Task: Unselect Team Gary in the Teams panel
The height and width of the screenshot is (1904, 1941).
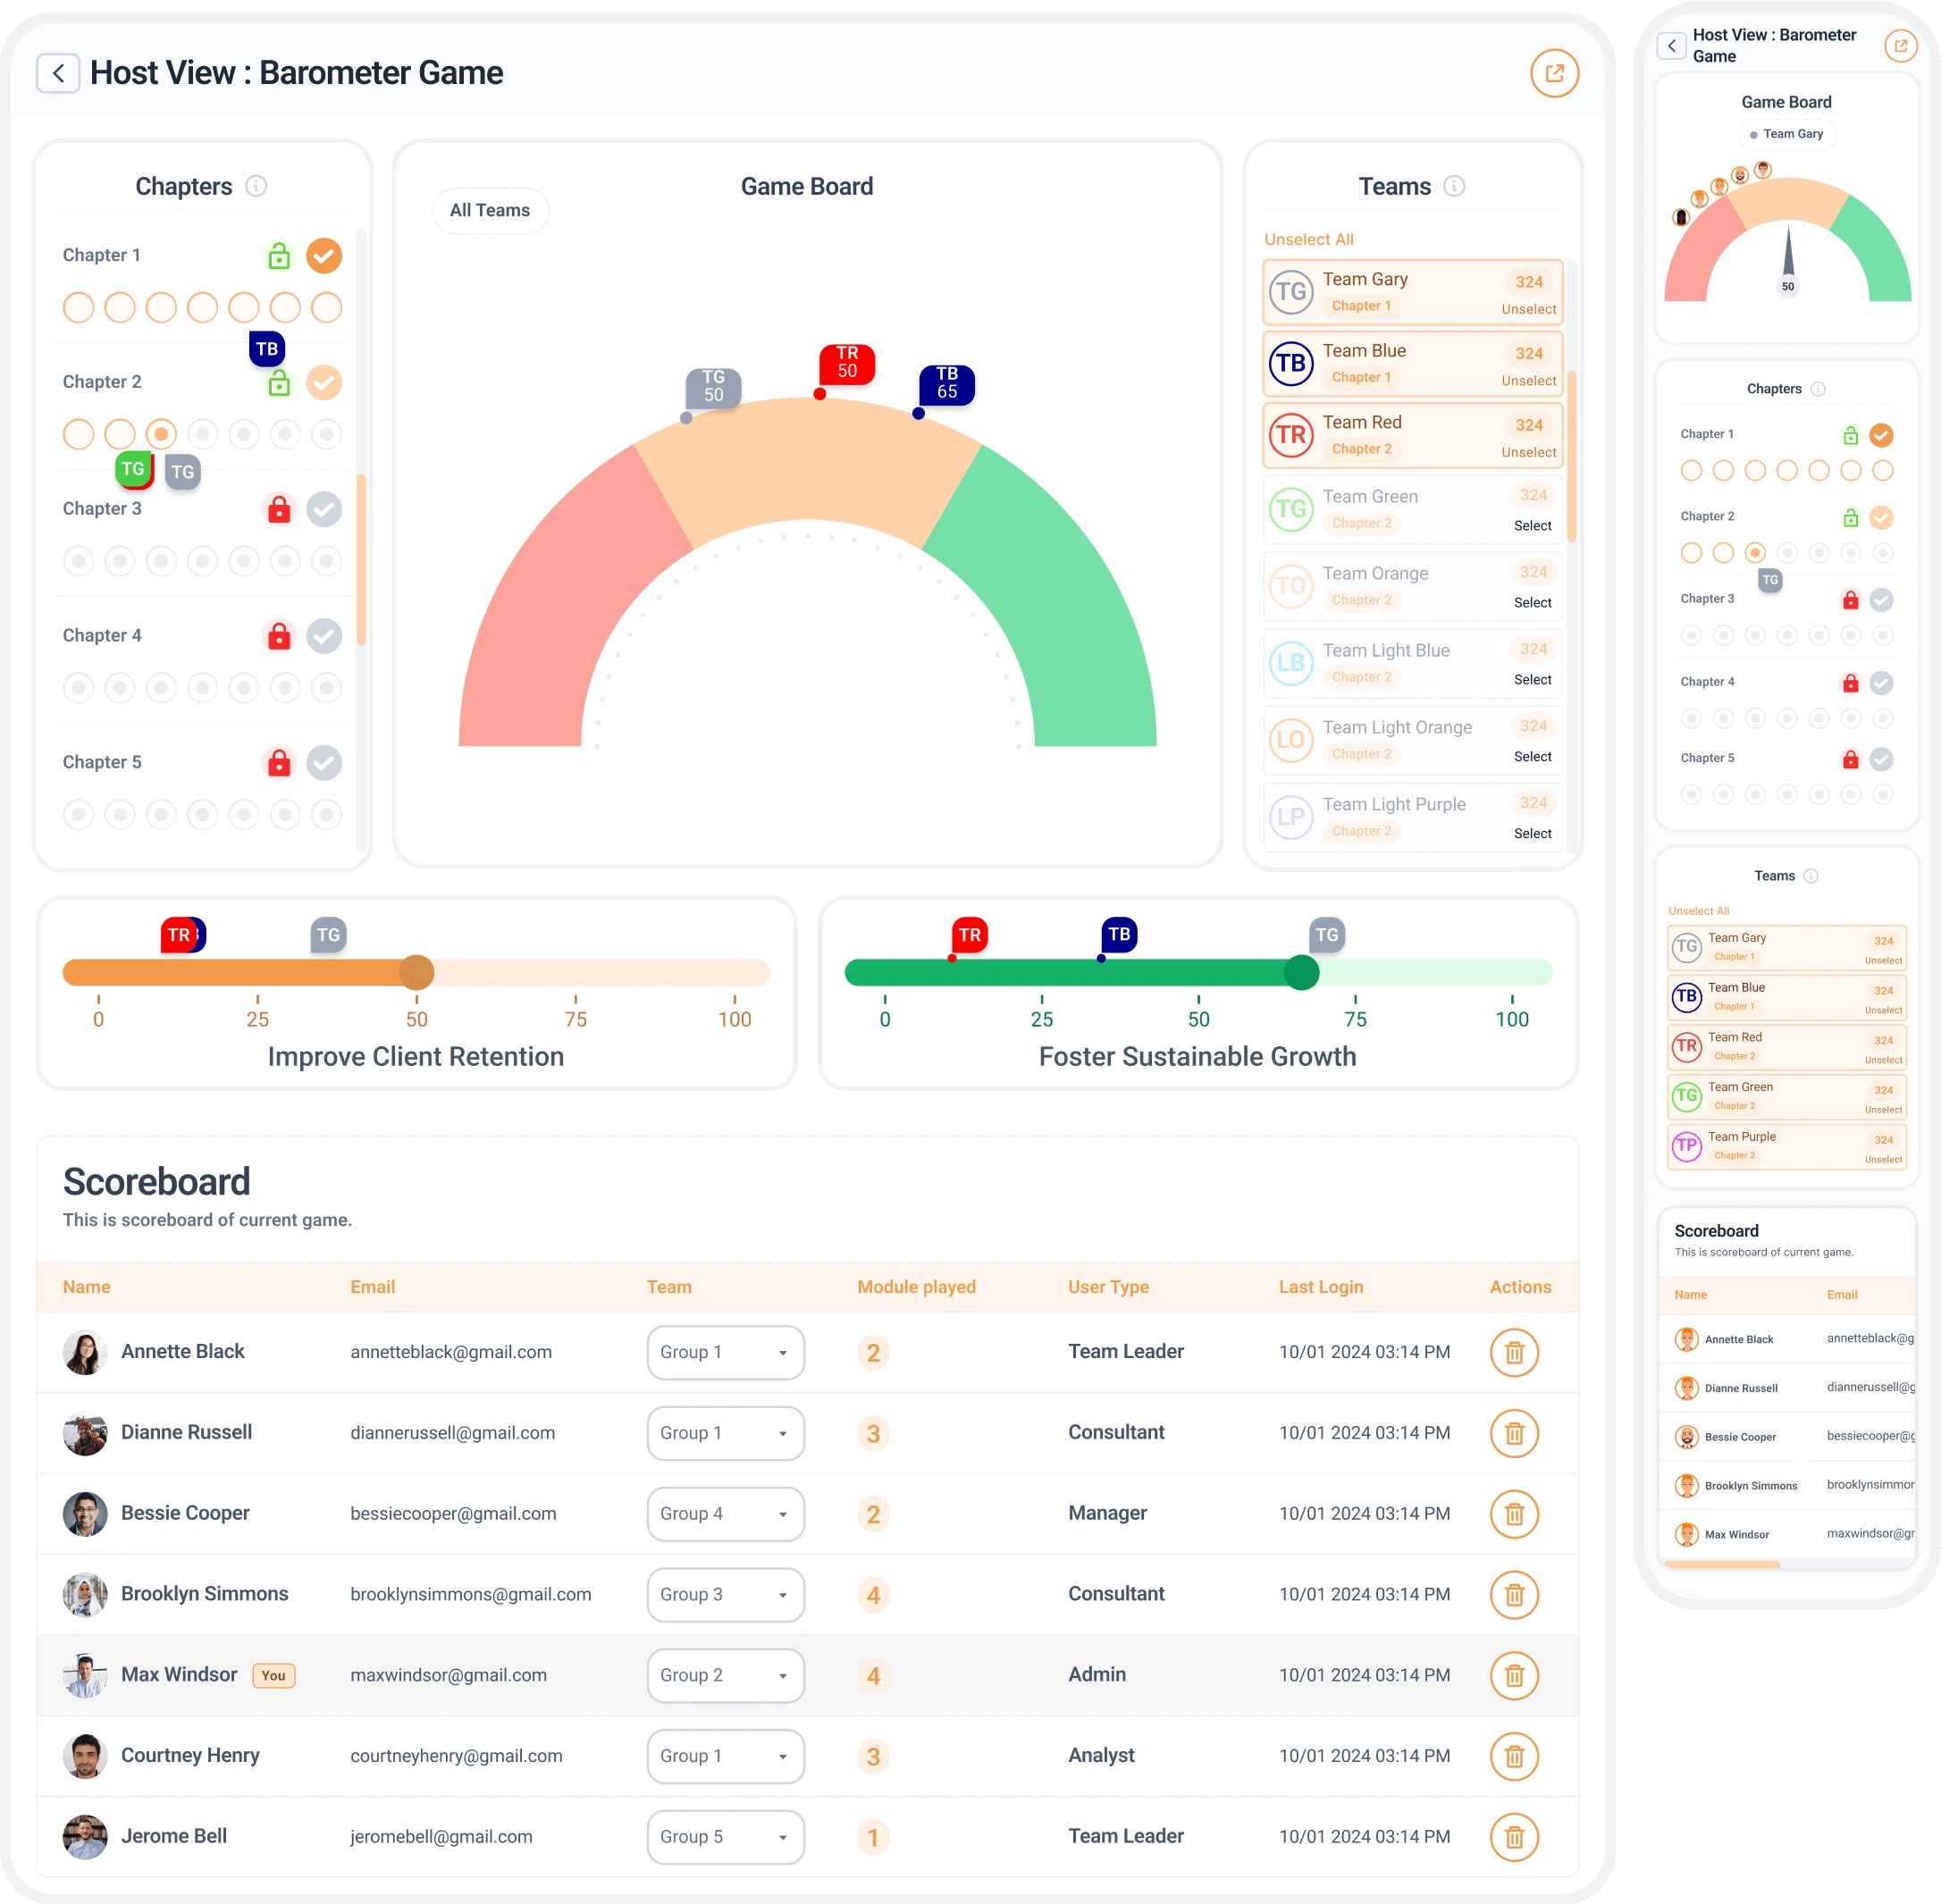Action: 1528,309
